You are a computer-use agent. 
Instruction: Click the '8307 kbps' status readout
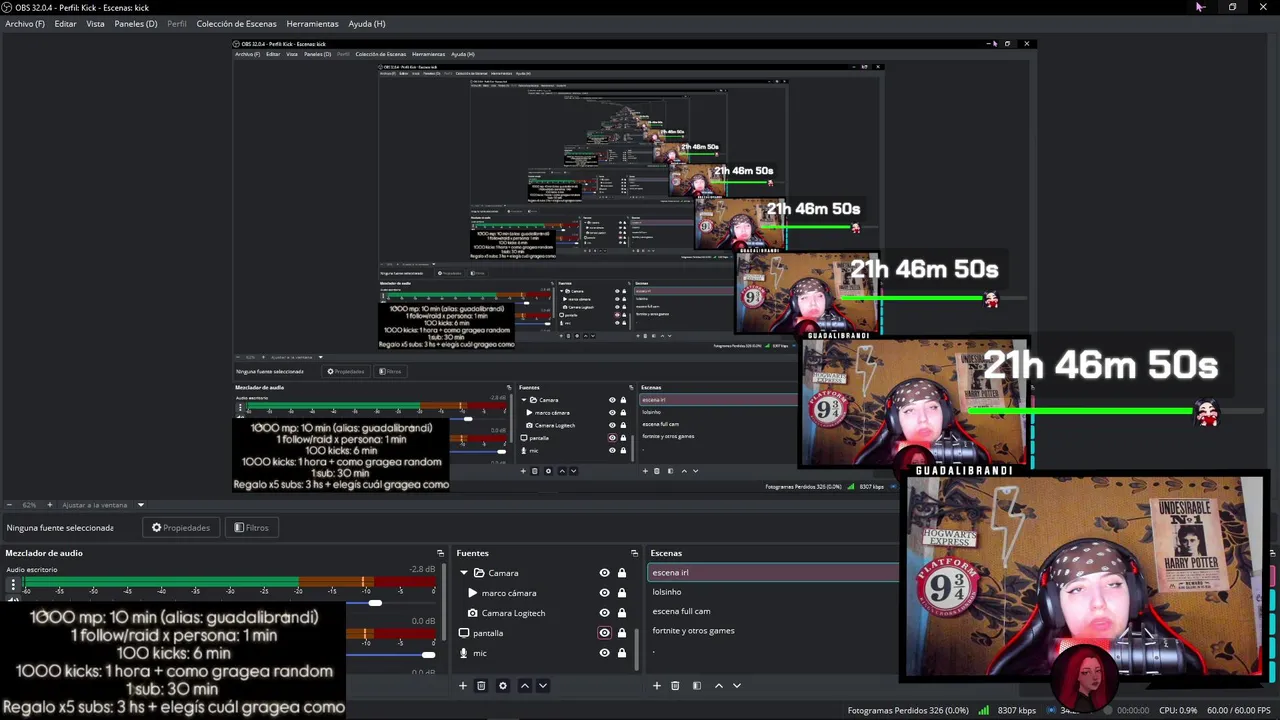point(1016,711)
